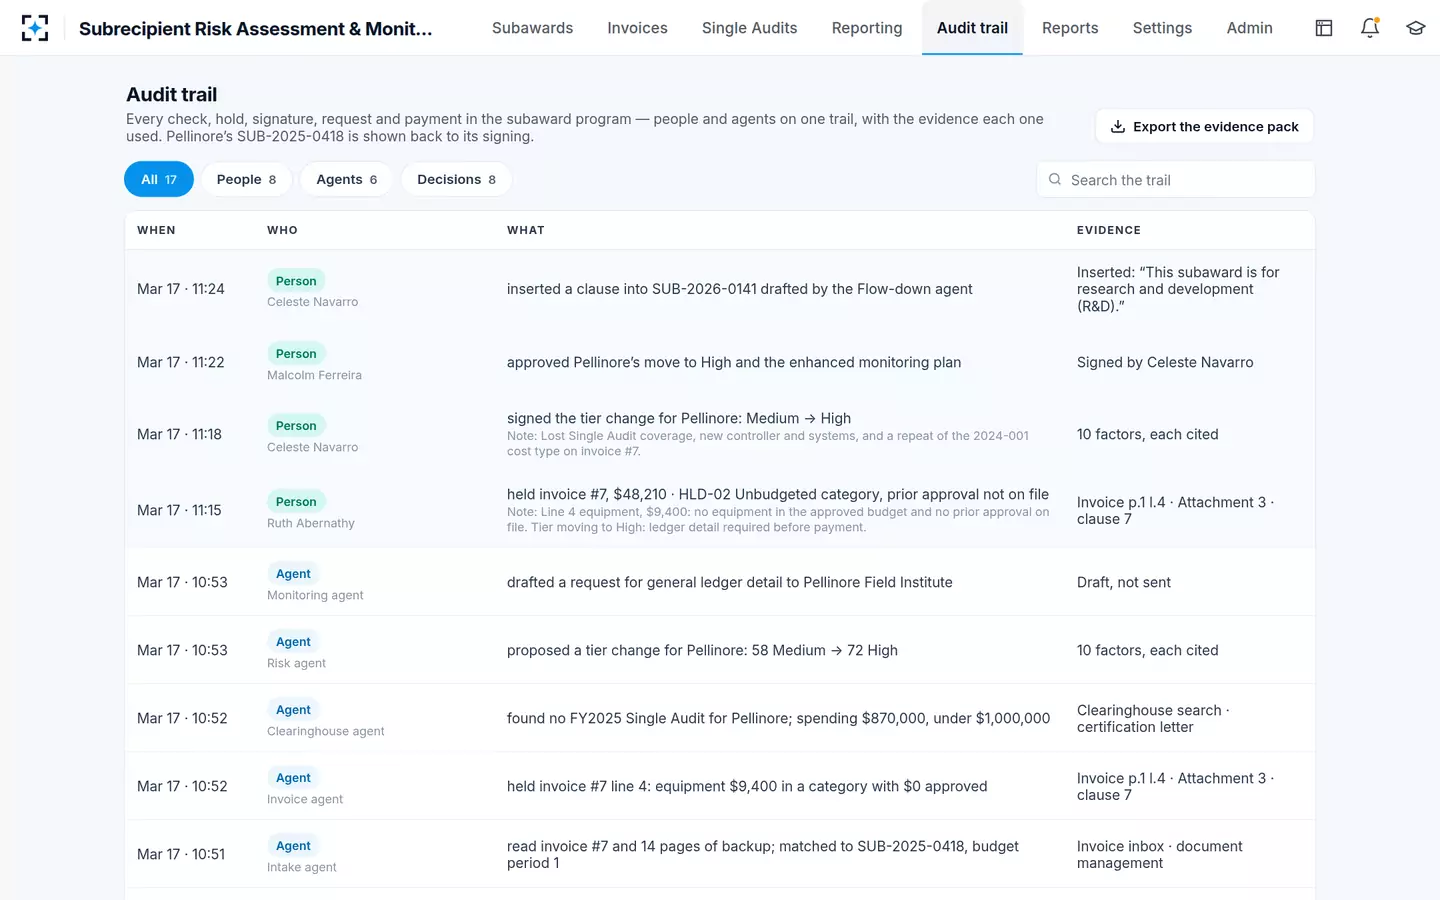The height and width of the screenshot is (900, 1440).
Task: Open the graduation cap help icon
Action: point(1415,28)
